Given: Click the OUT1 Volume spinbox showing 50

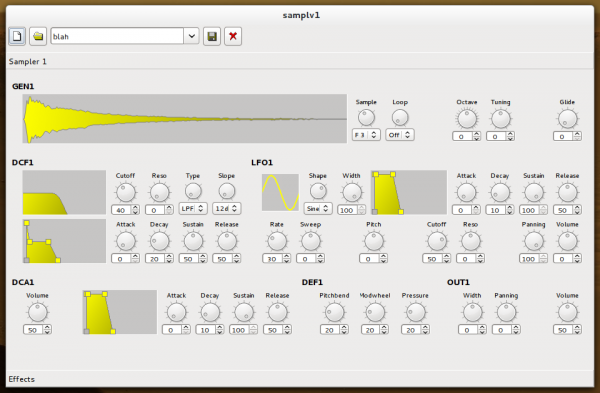Looking at the screenshot, I should click(x=567, y=329).
